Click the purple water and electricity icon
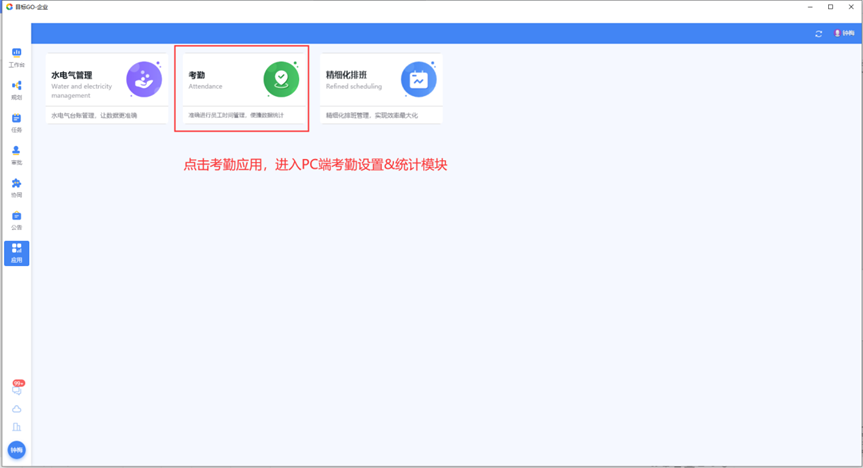This screenshot has width=863, height=468. [x=144, y=79]
